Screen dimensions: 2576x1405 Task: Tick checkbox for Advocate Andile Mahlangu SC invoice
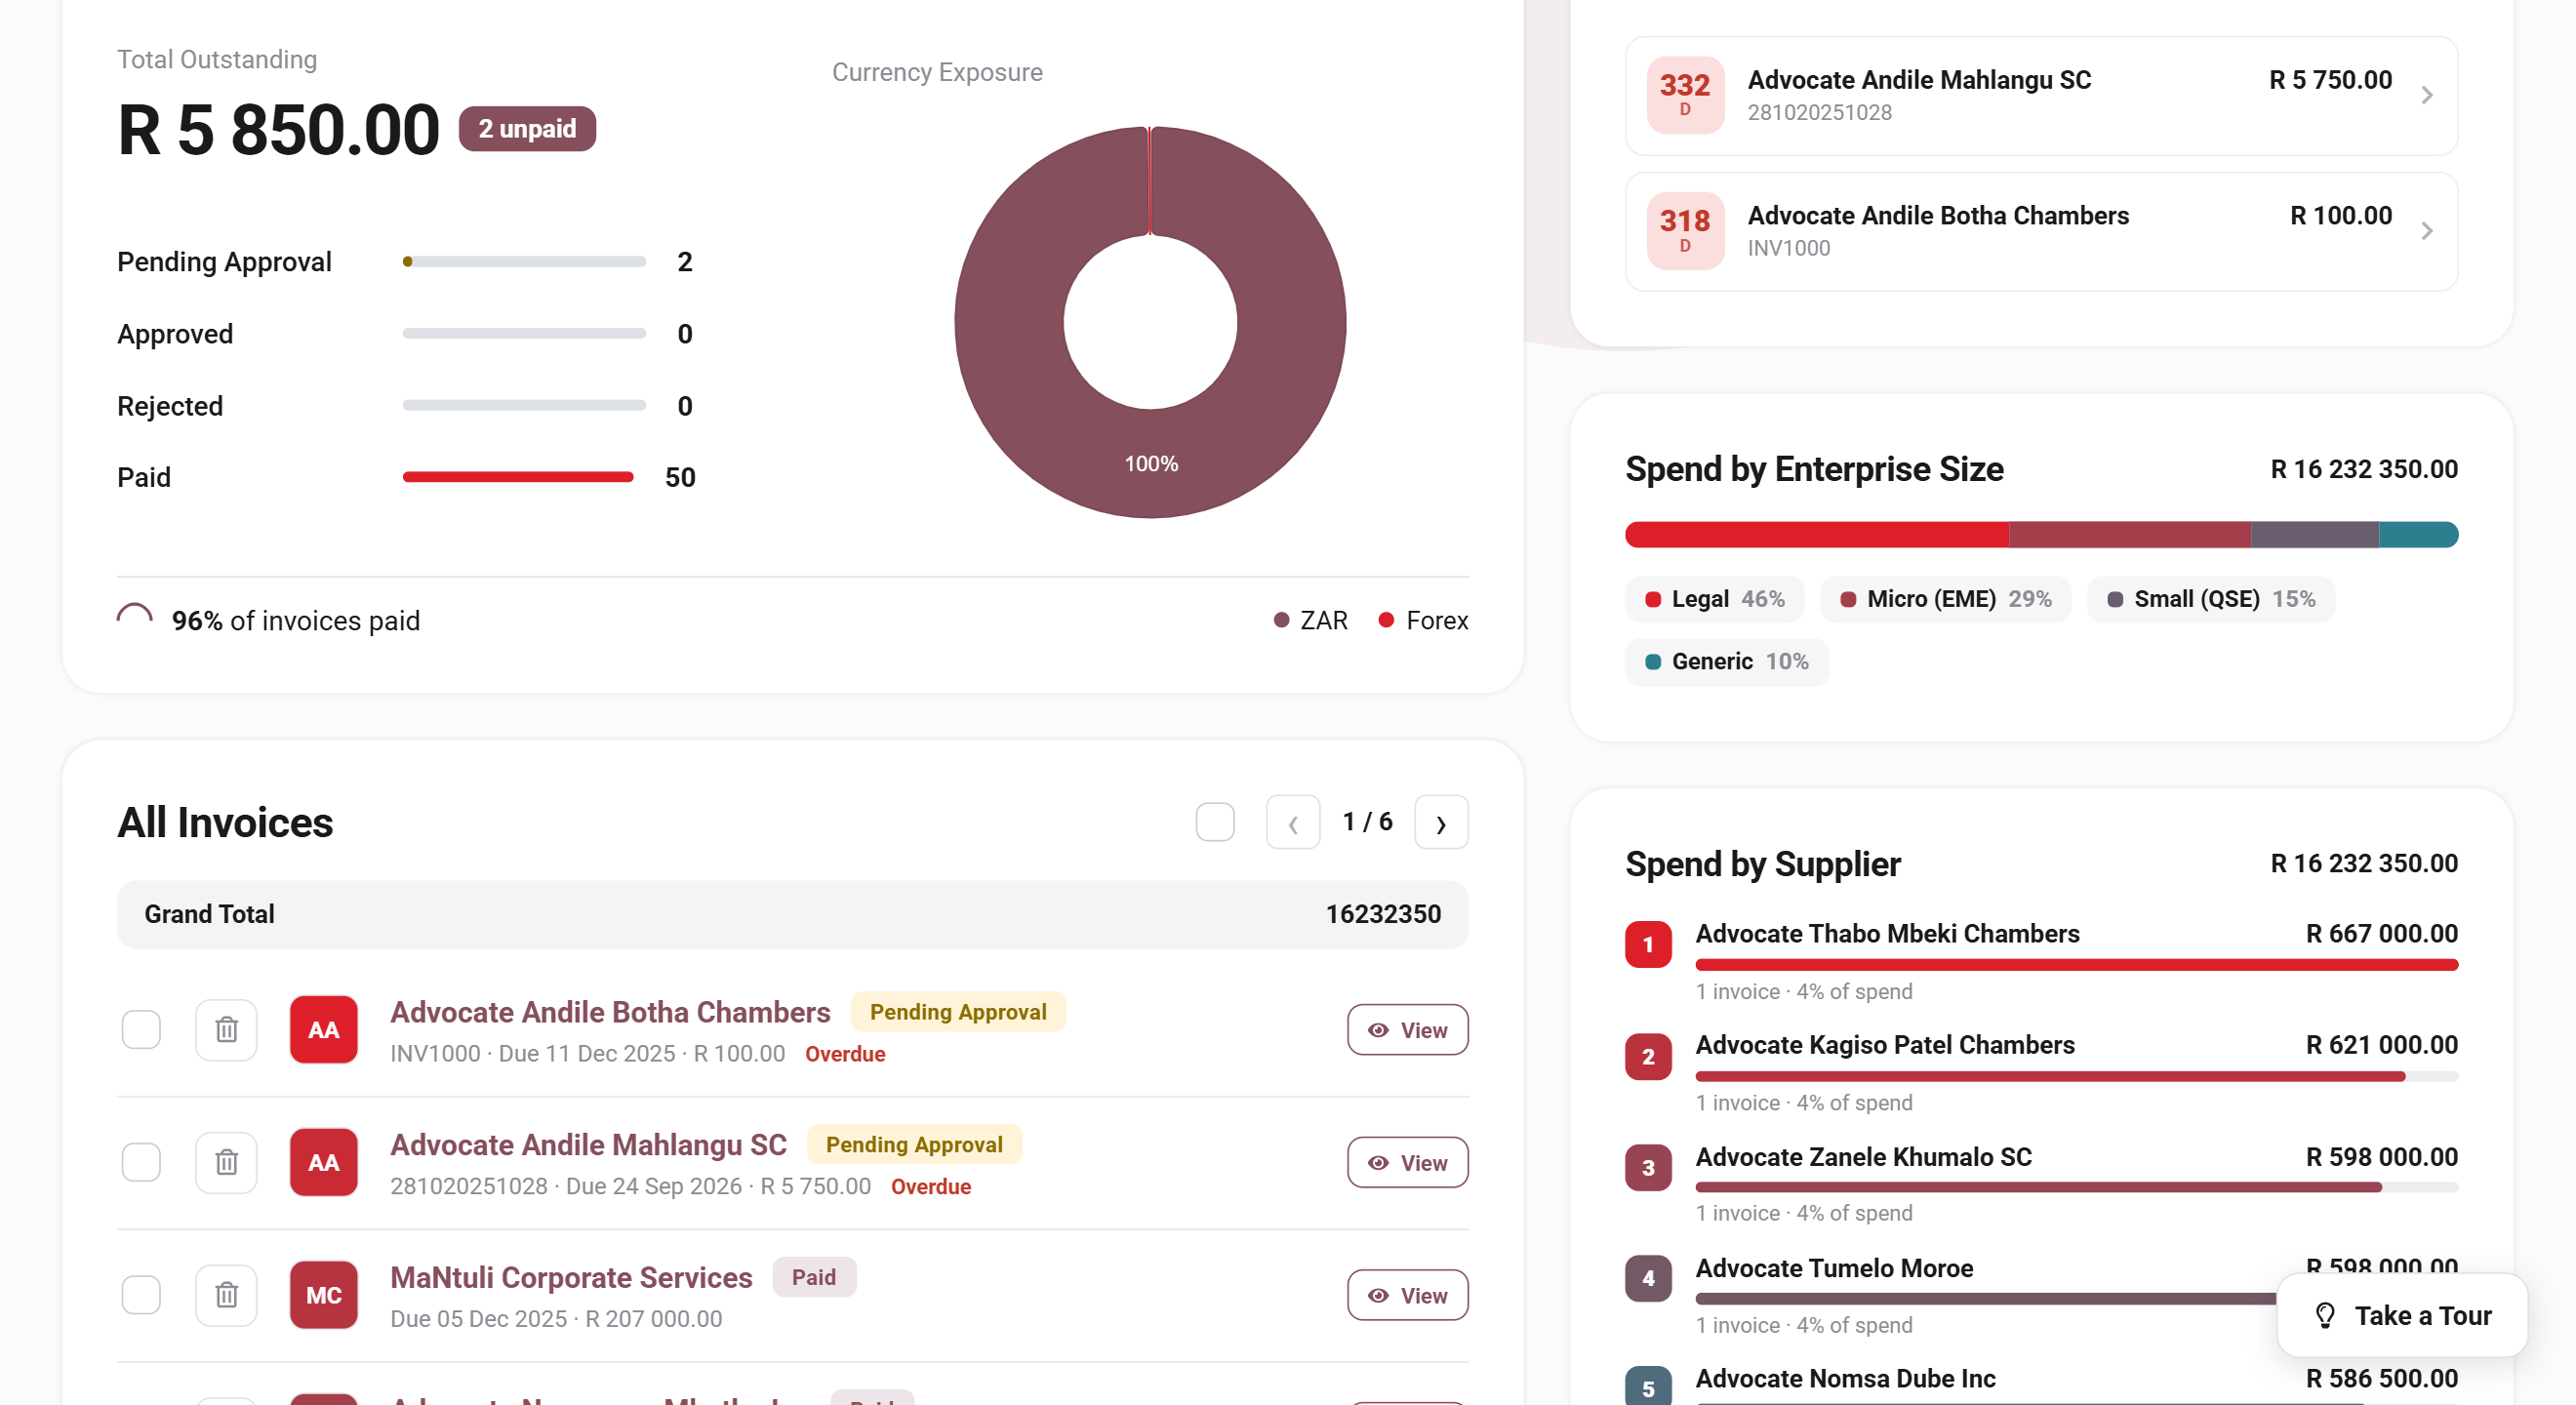(141, 1162)
